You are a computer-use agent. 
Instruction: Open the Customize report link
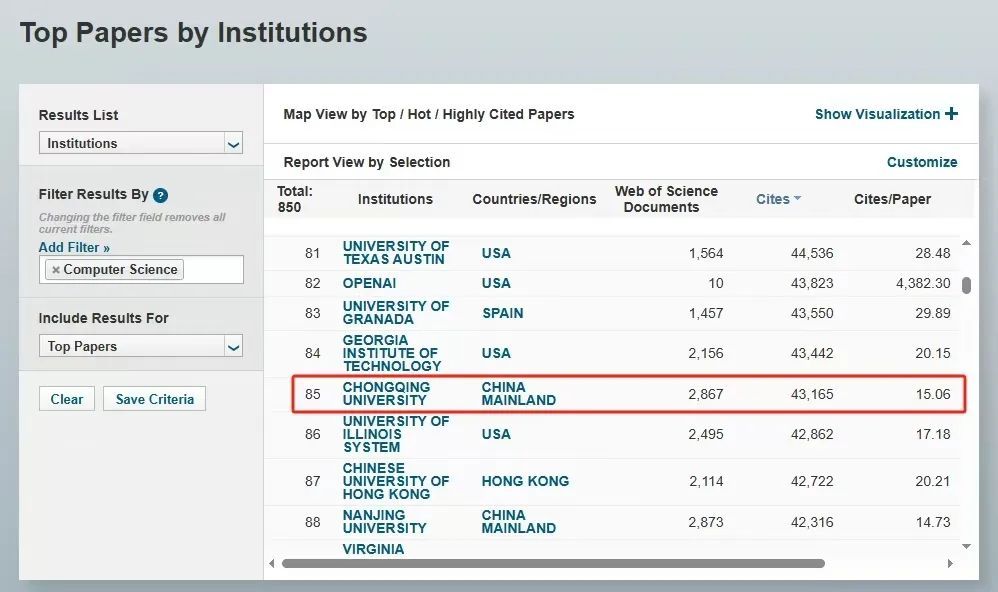click(x=921, y=162)
